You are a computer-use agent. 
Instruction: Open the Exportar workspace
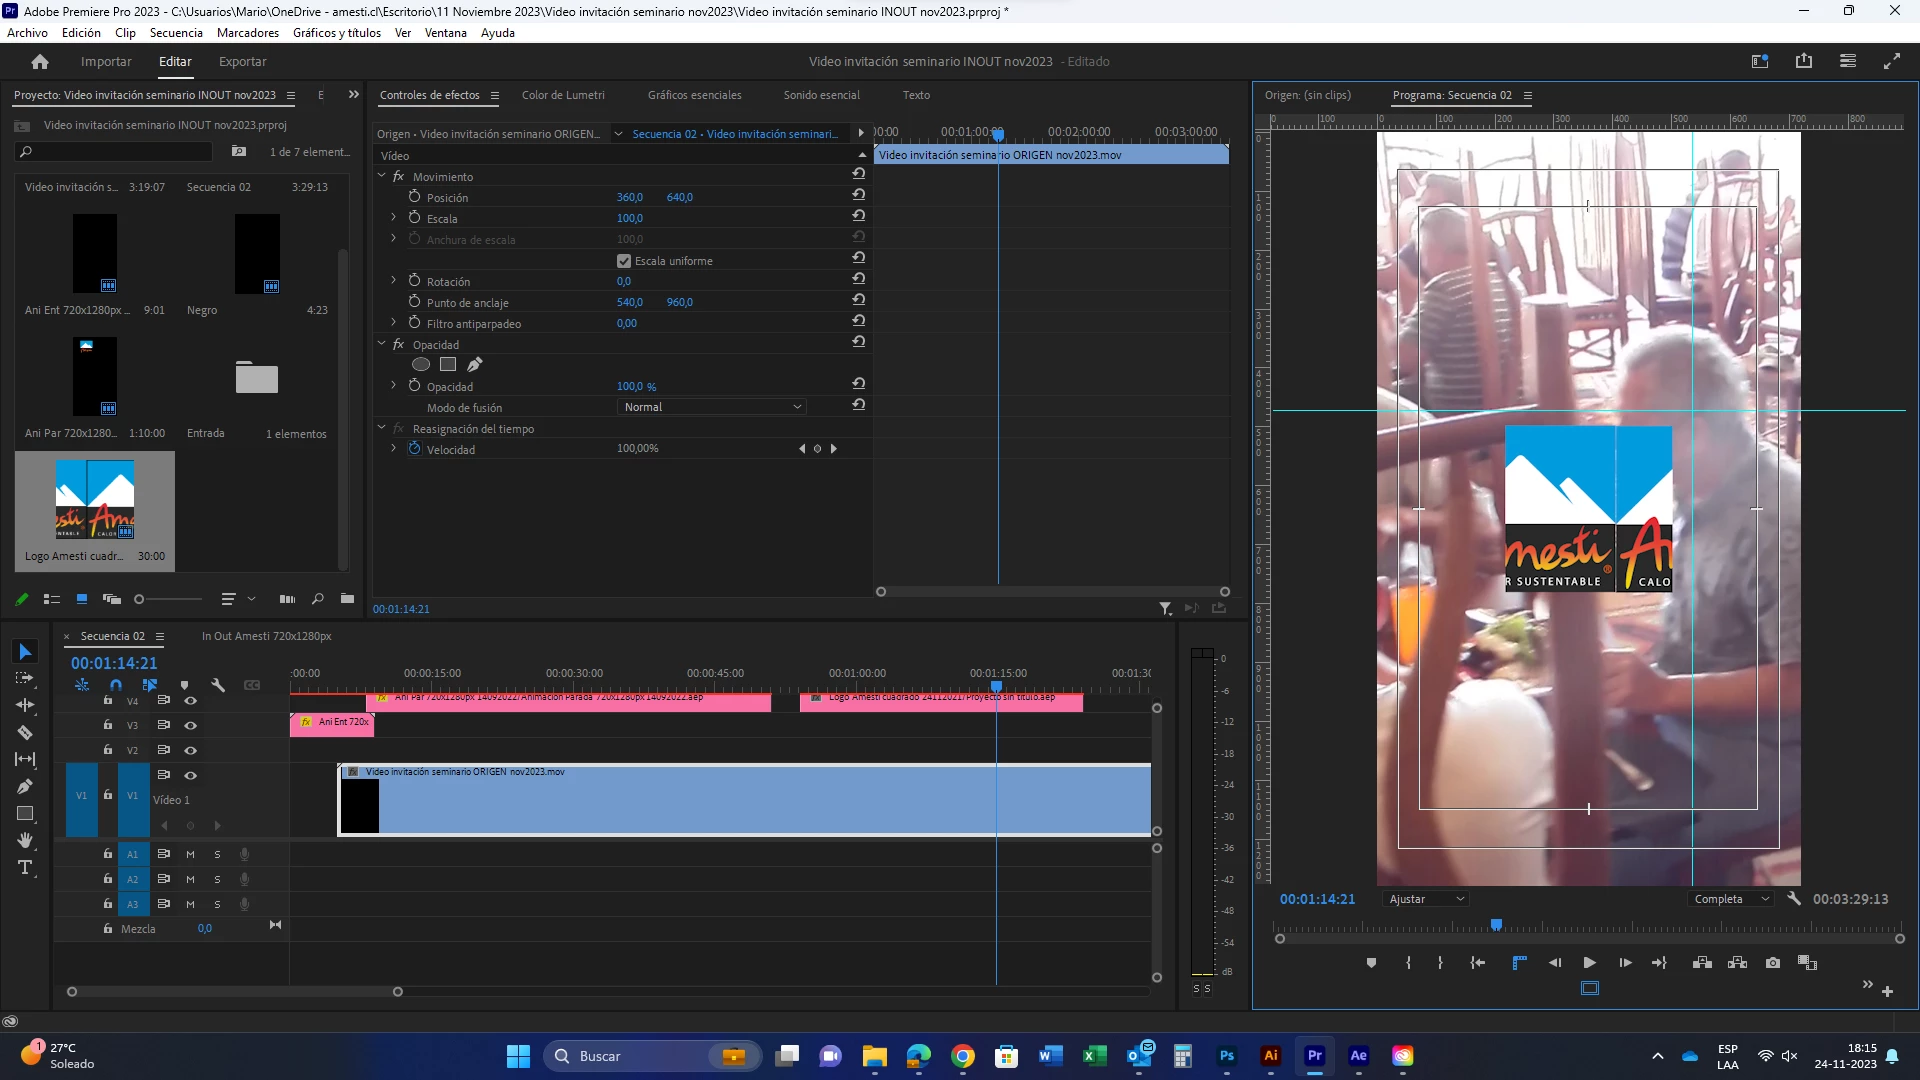(x=242, y=61)
